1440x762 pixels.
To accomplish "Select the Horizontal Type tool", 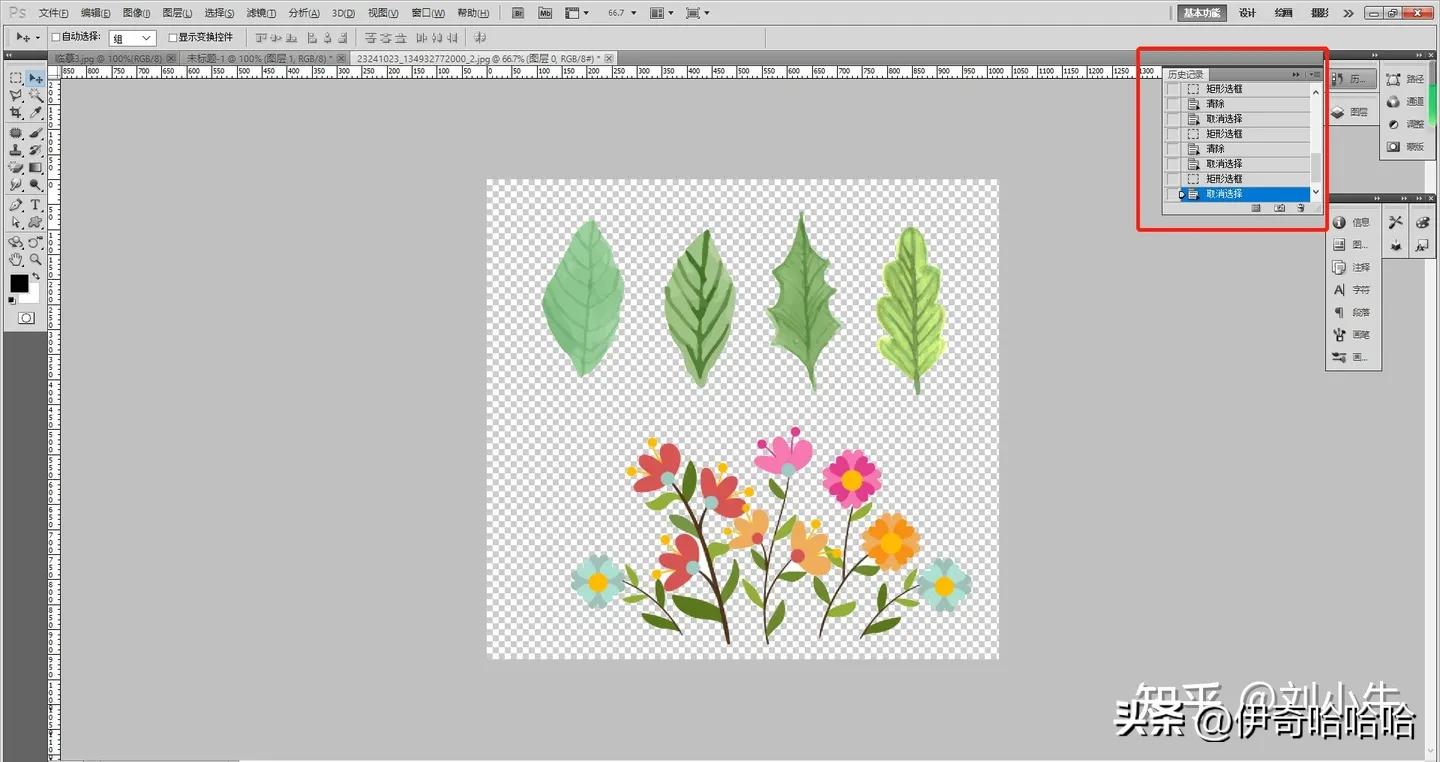I will click(x=35, y=205).
